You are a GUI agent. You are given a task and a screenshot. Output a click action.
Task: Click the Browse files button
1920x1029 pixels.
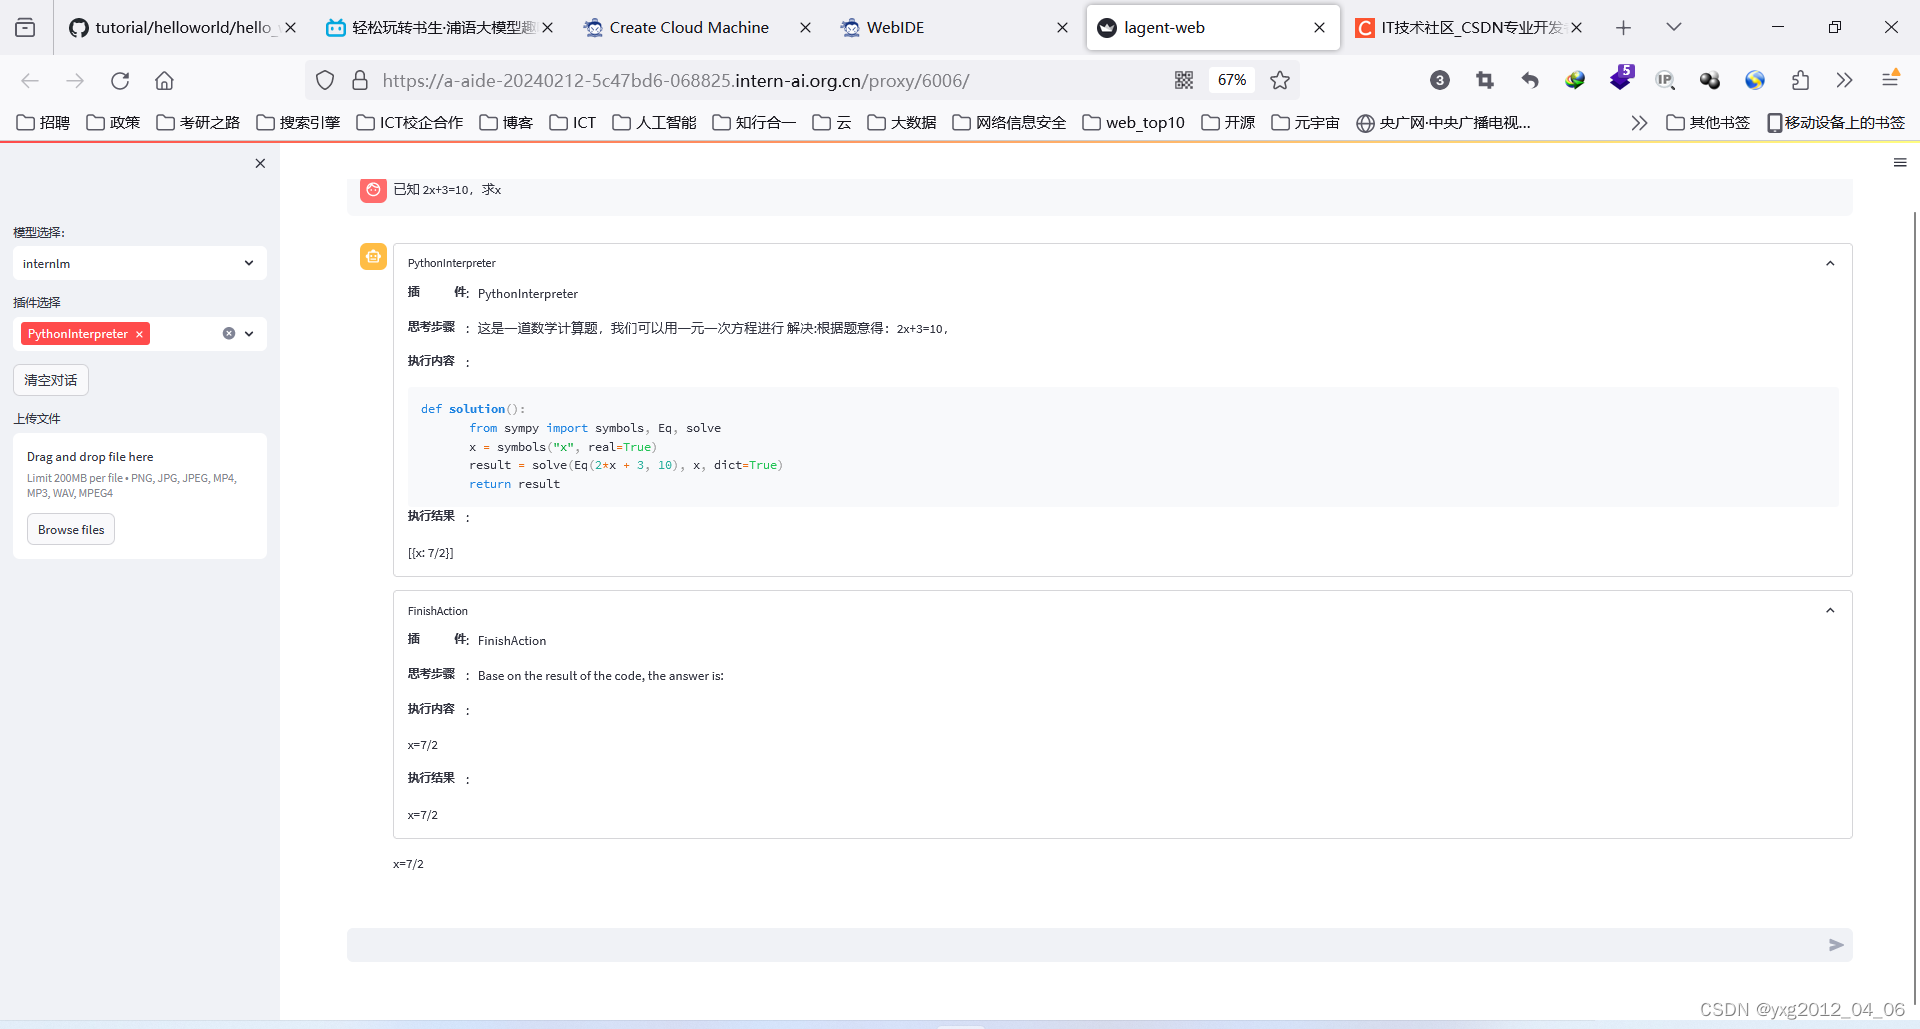coord(71,529)
